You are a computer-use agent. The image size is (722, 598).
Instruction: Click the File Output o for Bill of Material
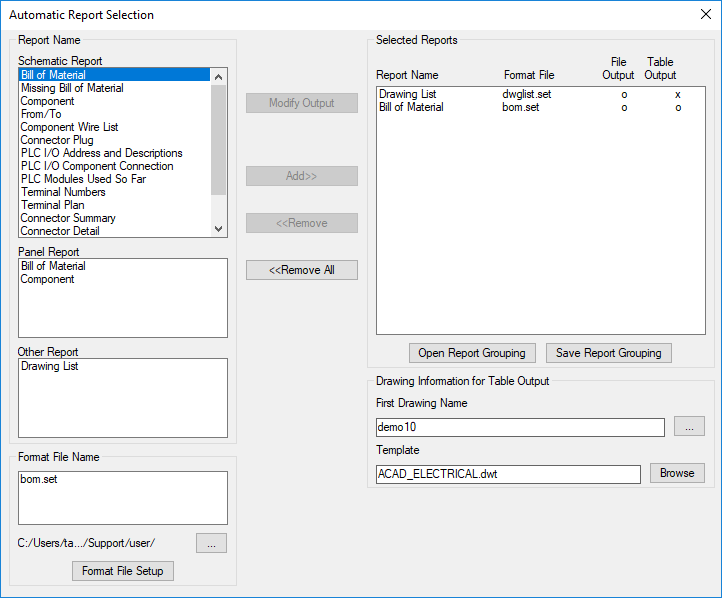(624, 108)
